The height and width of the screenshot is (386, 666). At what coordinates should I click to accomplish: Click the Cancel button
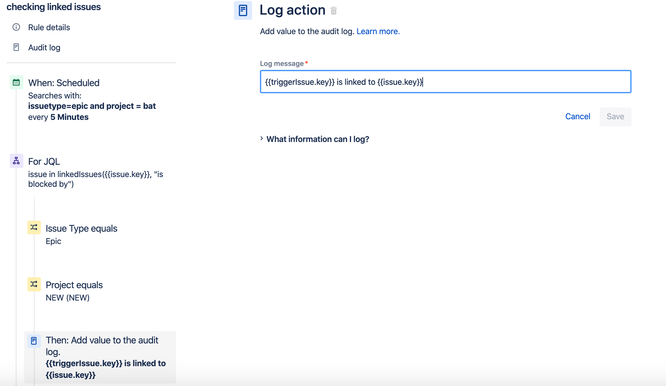pos(578,116)
